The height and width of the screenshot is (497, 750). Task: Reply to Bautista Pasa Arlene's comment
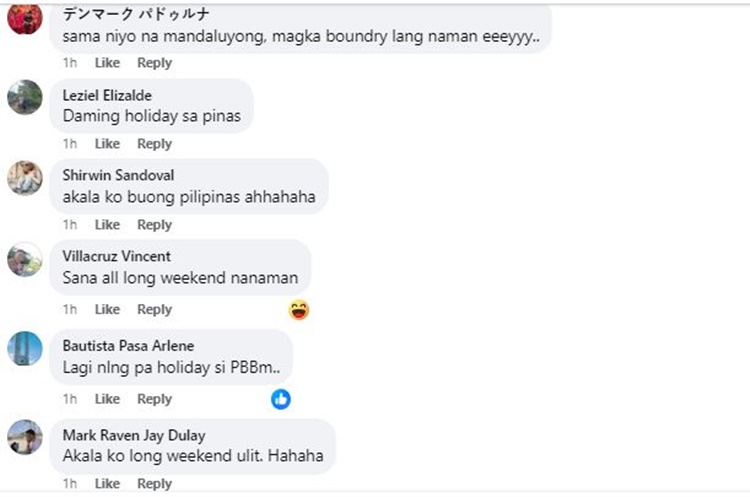154,399
